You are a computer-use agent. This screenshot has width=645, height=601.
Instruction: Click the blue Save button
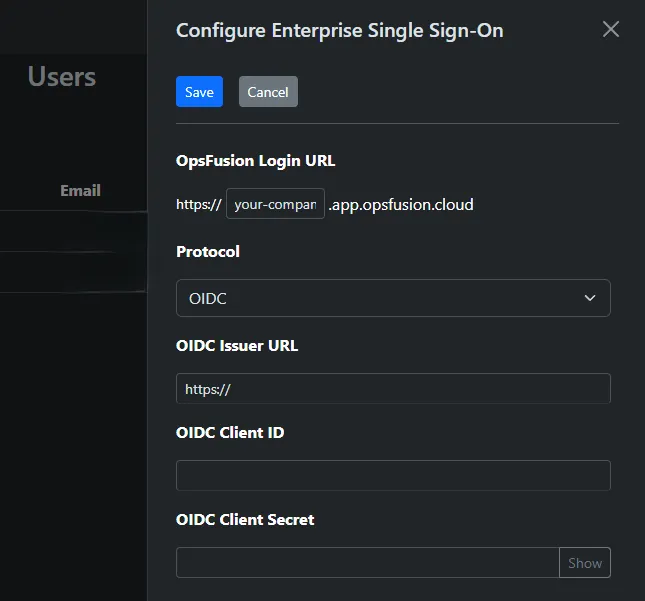click(x=200, y=92)
